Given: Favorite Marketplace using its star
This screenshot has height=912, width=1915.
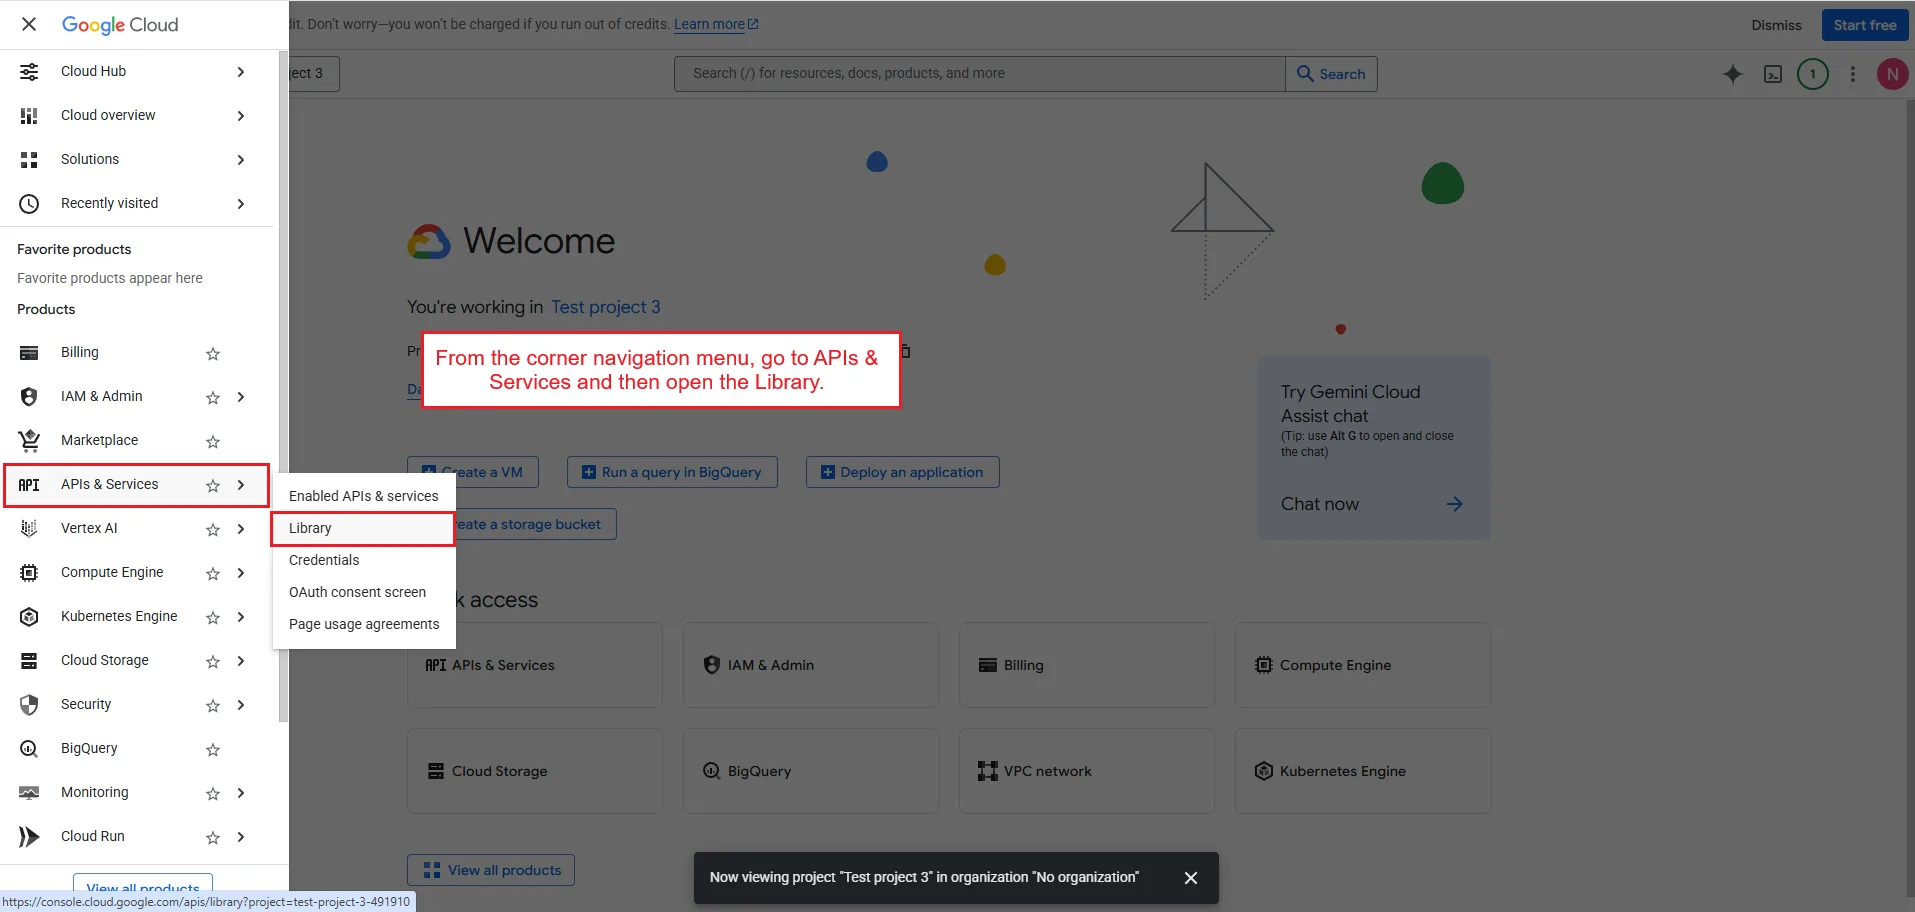Looking at the screenshot, I should [x=213, y=441].
